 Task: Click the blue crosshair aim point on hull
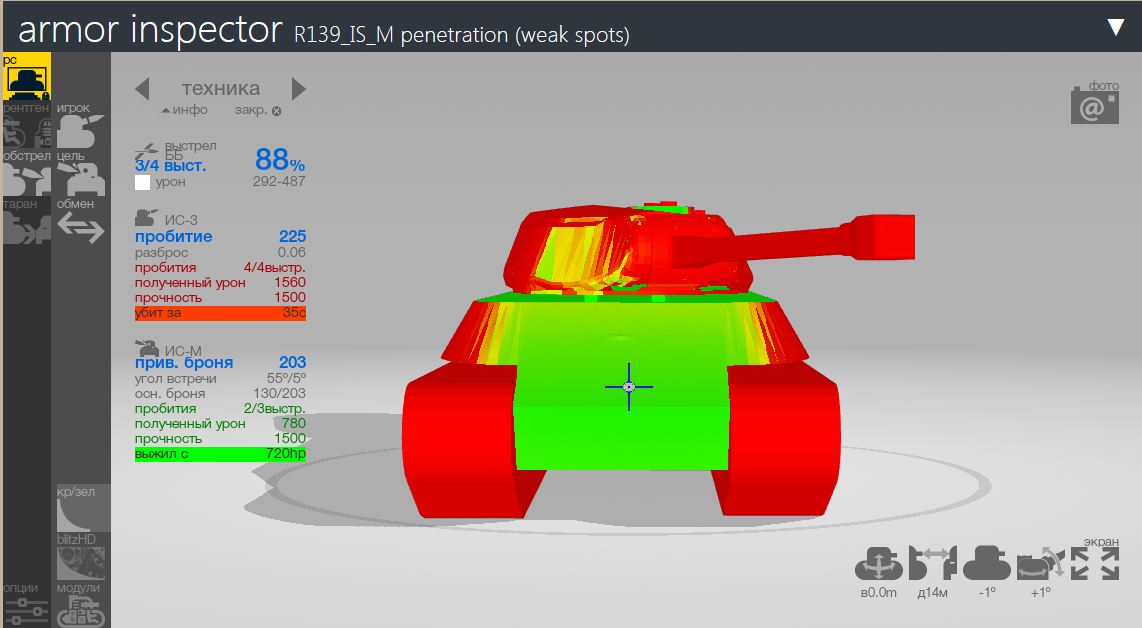point(629,387)
